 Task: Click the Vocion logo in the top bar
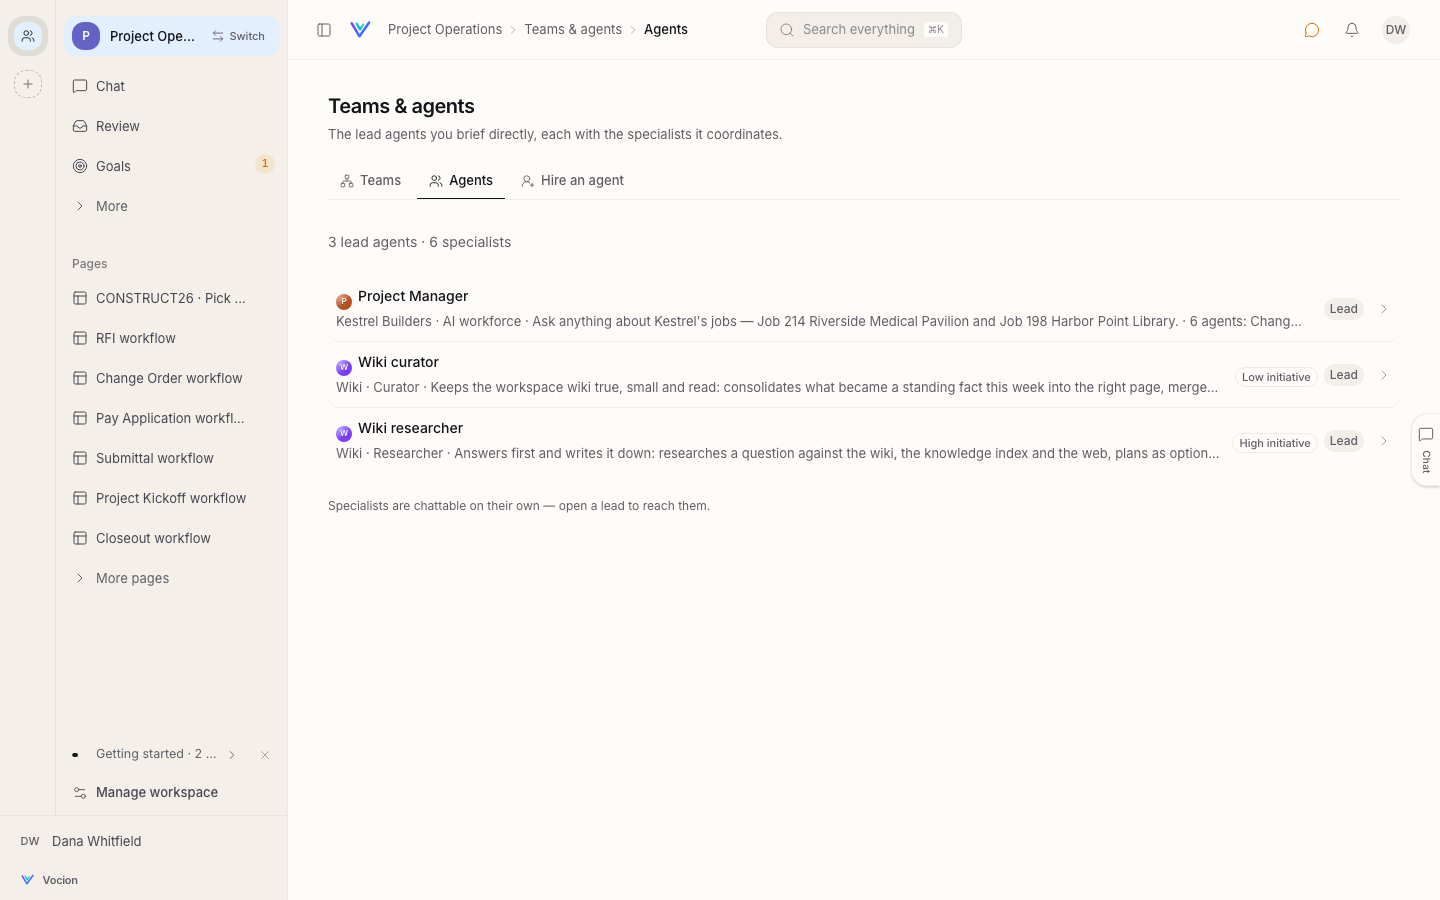361,30
